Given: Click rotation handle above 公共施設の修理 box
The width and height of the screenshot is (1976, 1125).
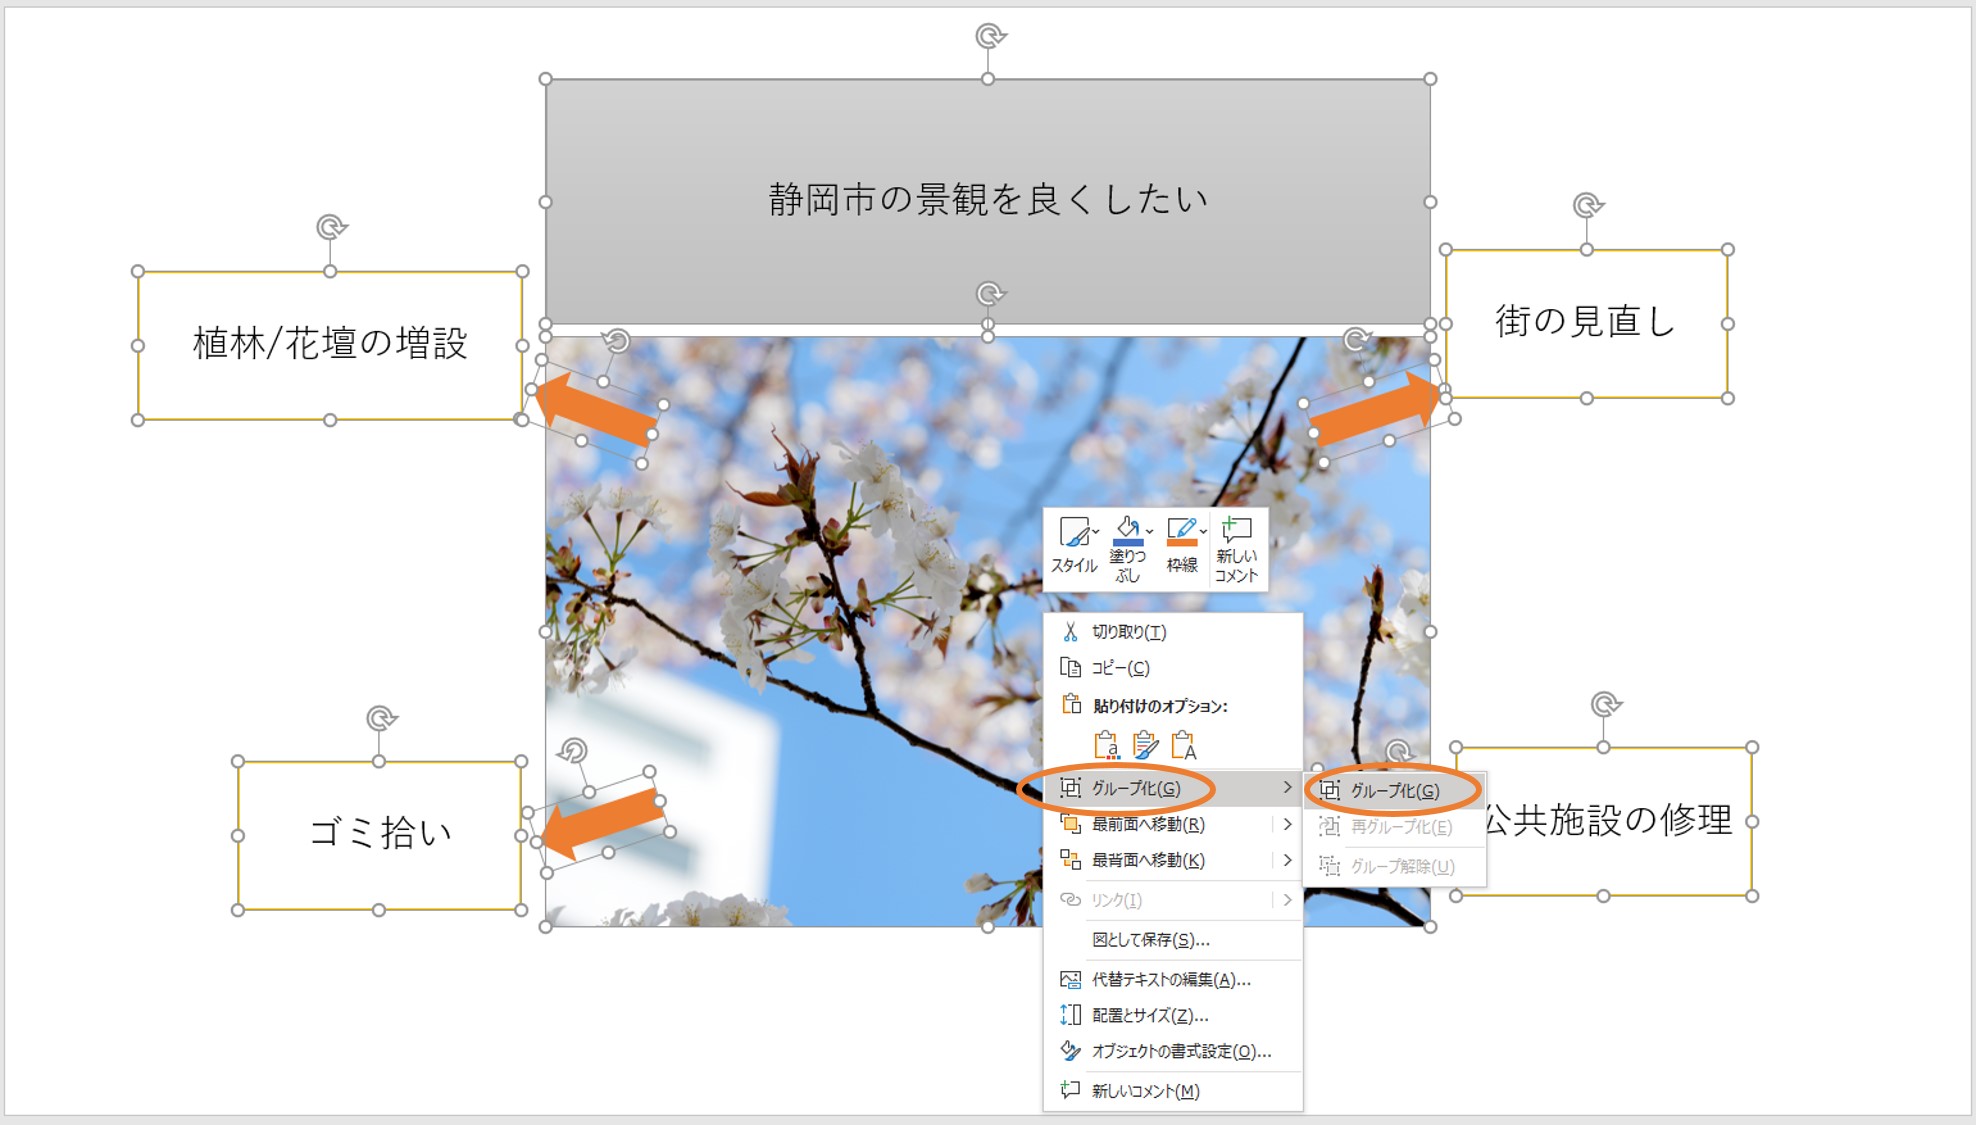Looking at the screenshot, I should pos(1605,704).
